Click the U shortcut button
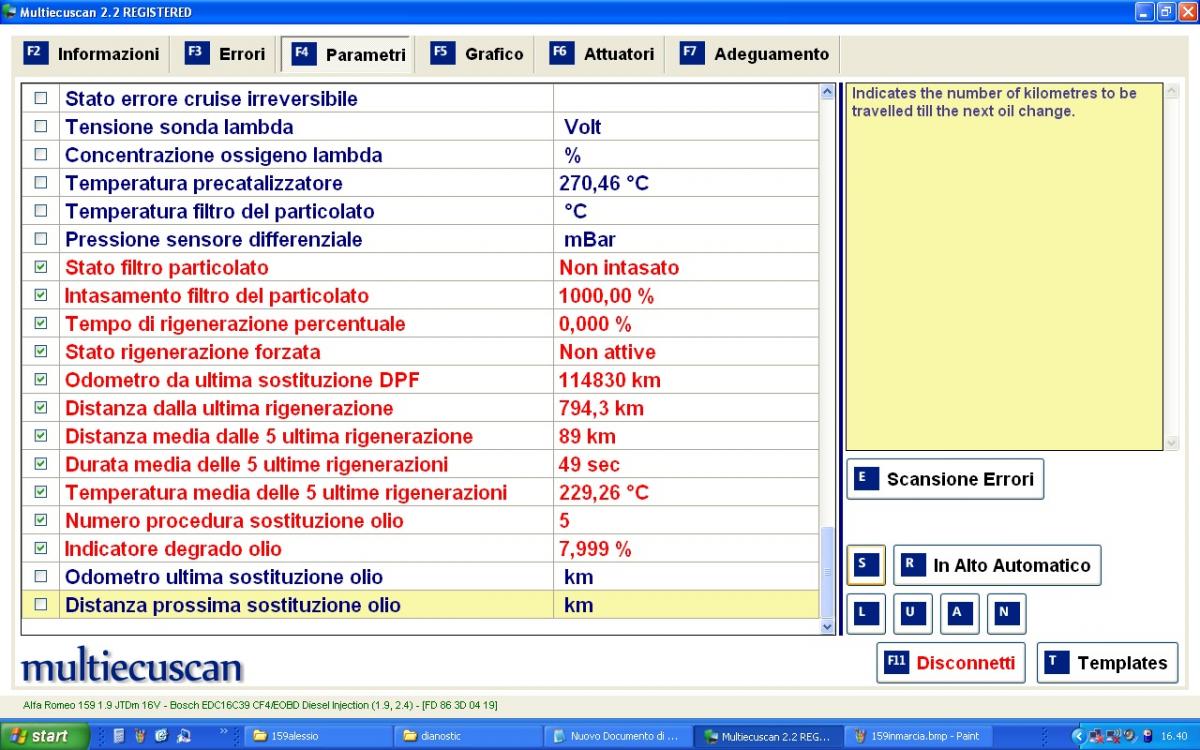This screenshot has height=750, width=1200. [913, 614]
